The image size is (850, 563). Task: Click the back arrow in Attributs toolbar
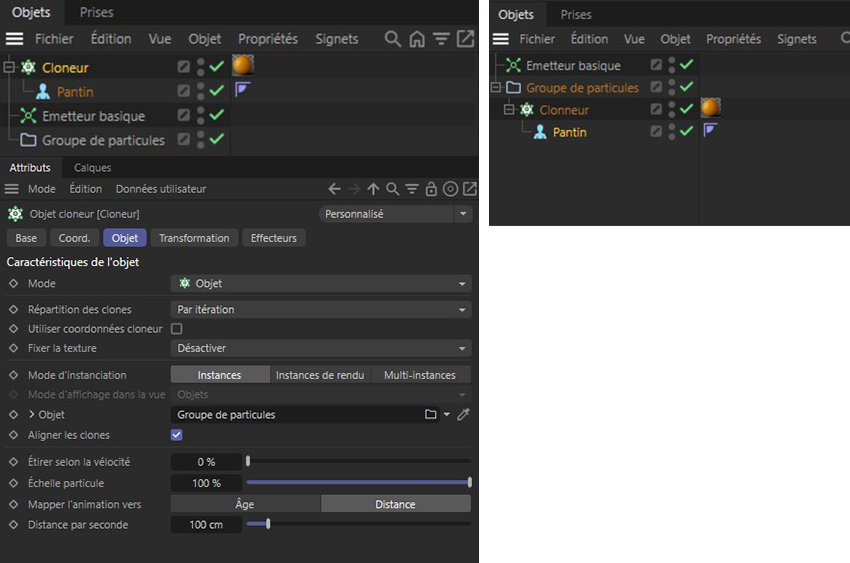pyautogui.click(x=335, y=189)
